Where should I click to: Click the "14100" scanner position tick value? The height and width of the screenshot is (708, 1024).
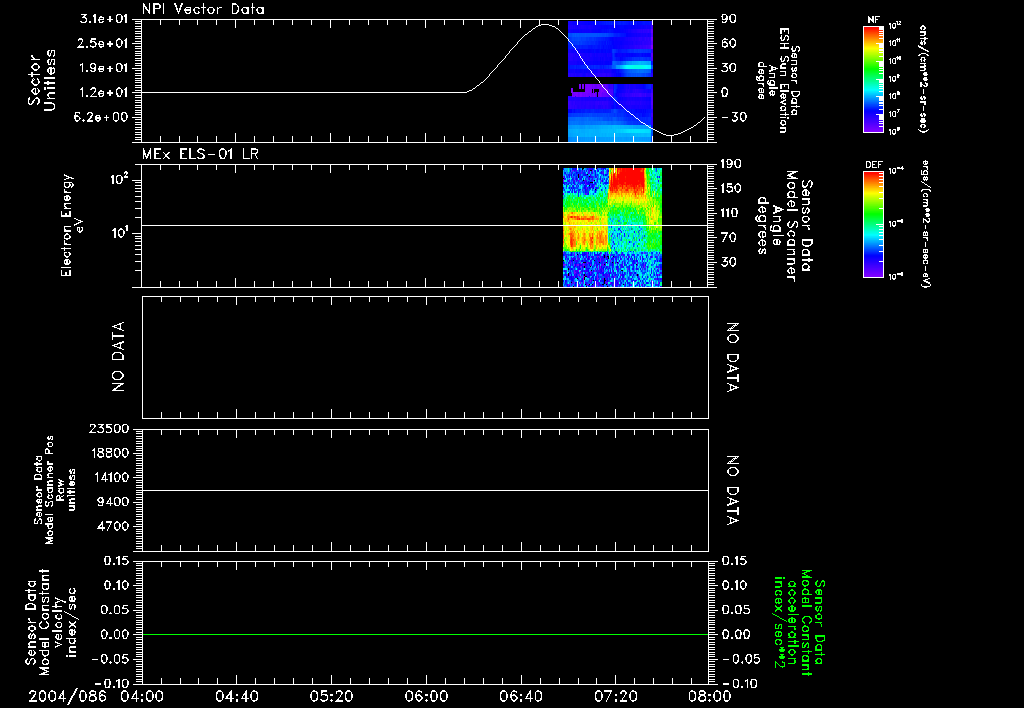pos(108,477)
